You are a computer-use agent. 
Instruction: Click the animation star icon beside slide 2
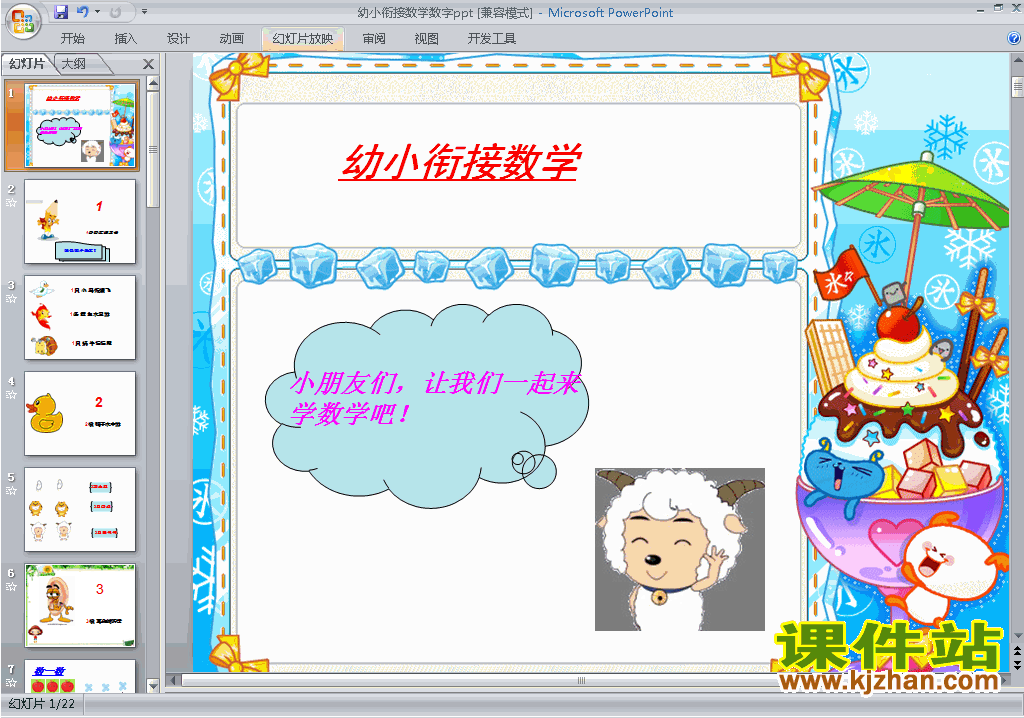point(11,203)
